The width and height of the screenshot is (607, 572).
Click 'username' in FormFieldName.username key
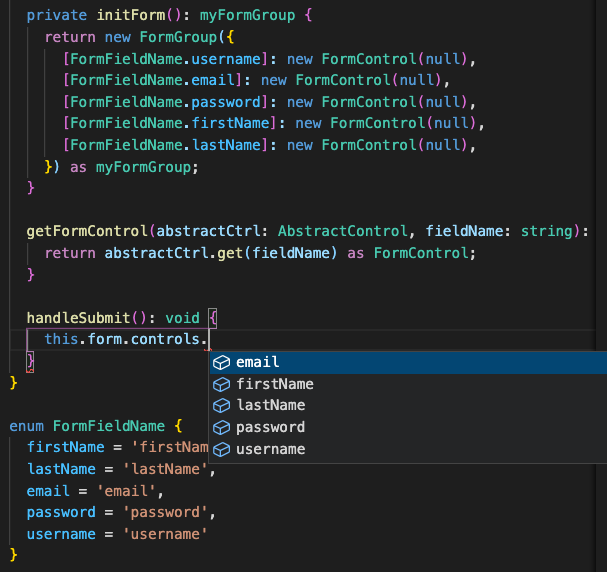point(226,59)
